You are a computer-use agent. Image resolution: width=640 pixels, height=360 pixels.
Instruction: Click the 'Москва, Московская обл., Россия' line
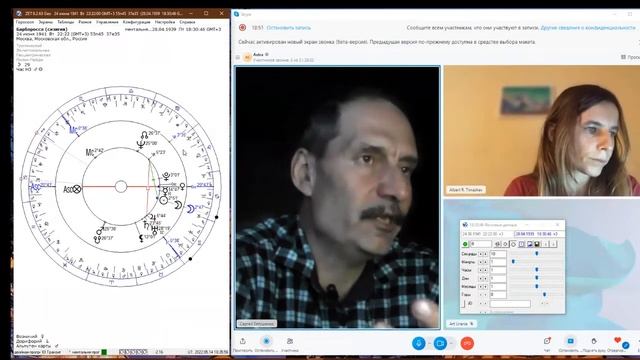[x=52, y=39]
